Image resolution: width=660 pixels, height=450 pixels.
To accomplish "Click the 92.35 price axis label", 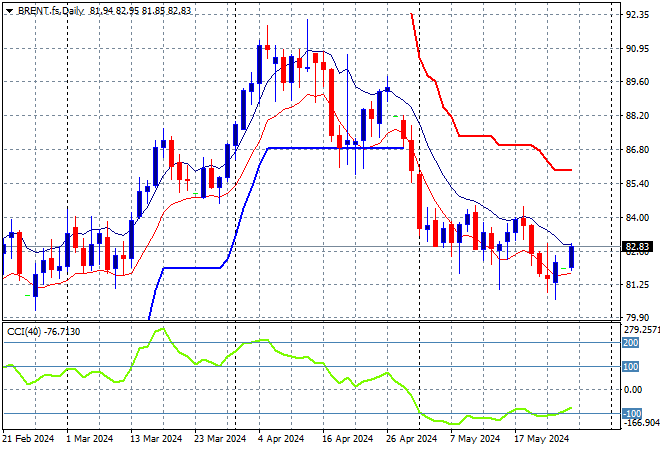I will (636, 16).
